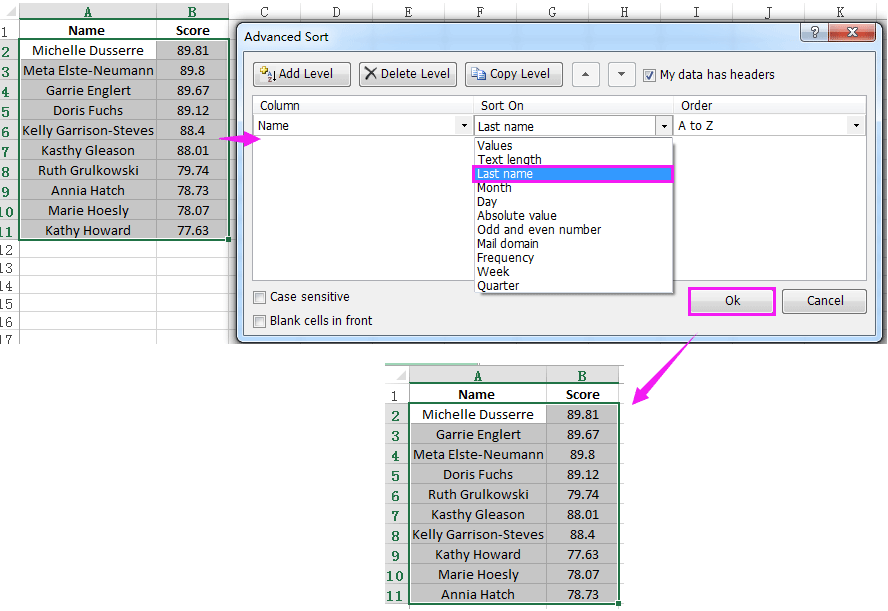Close the Advanced Sort dialog
The image size is (888, 611).
[852, 32]
